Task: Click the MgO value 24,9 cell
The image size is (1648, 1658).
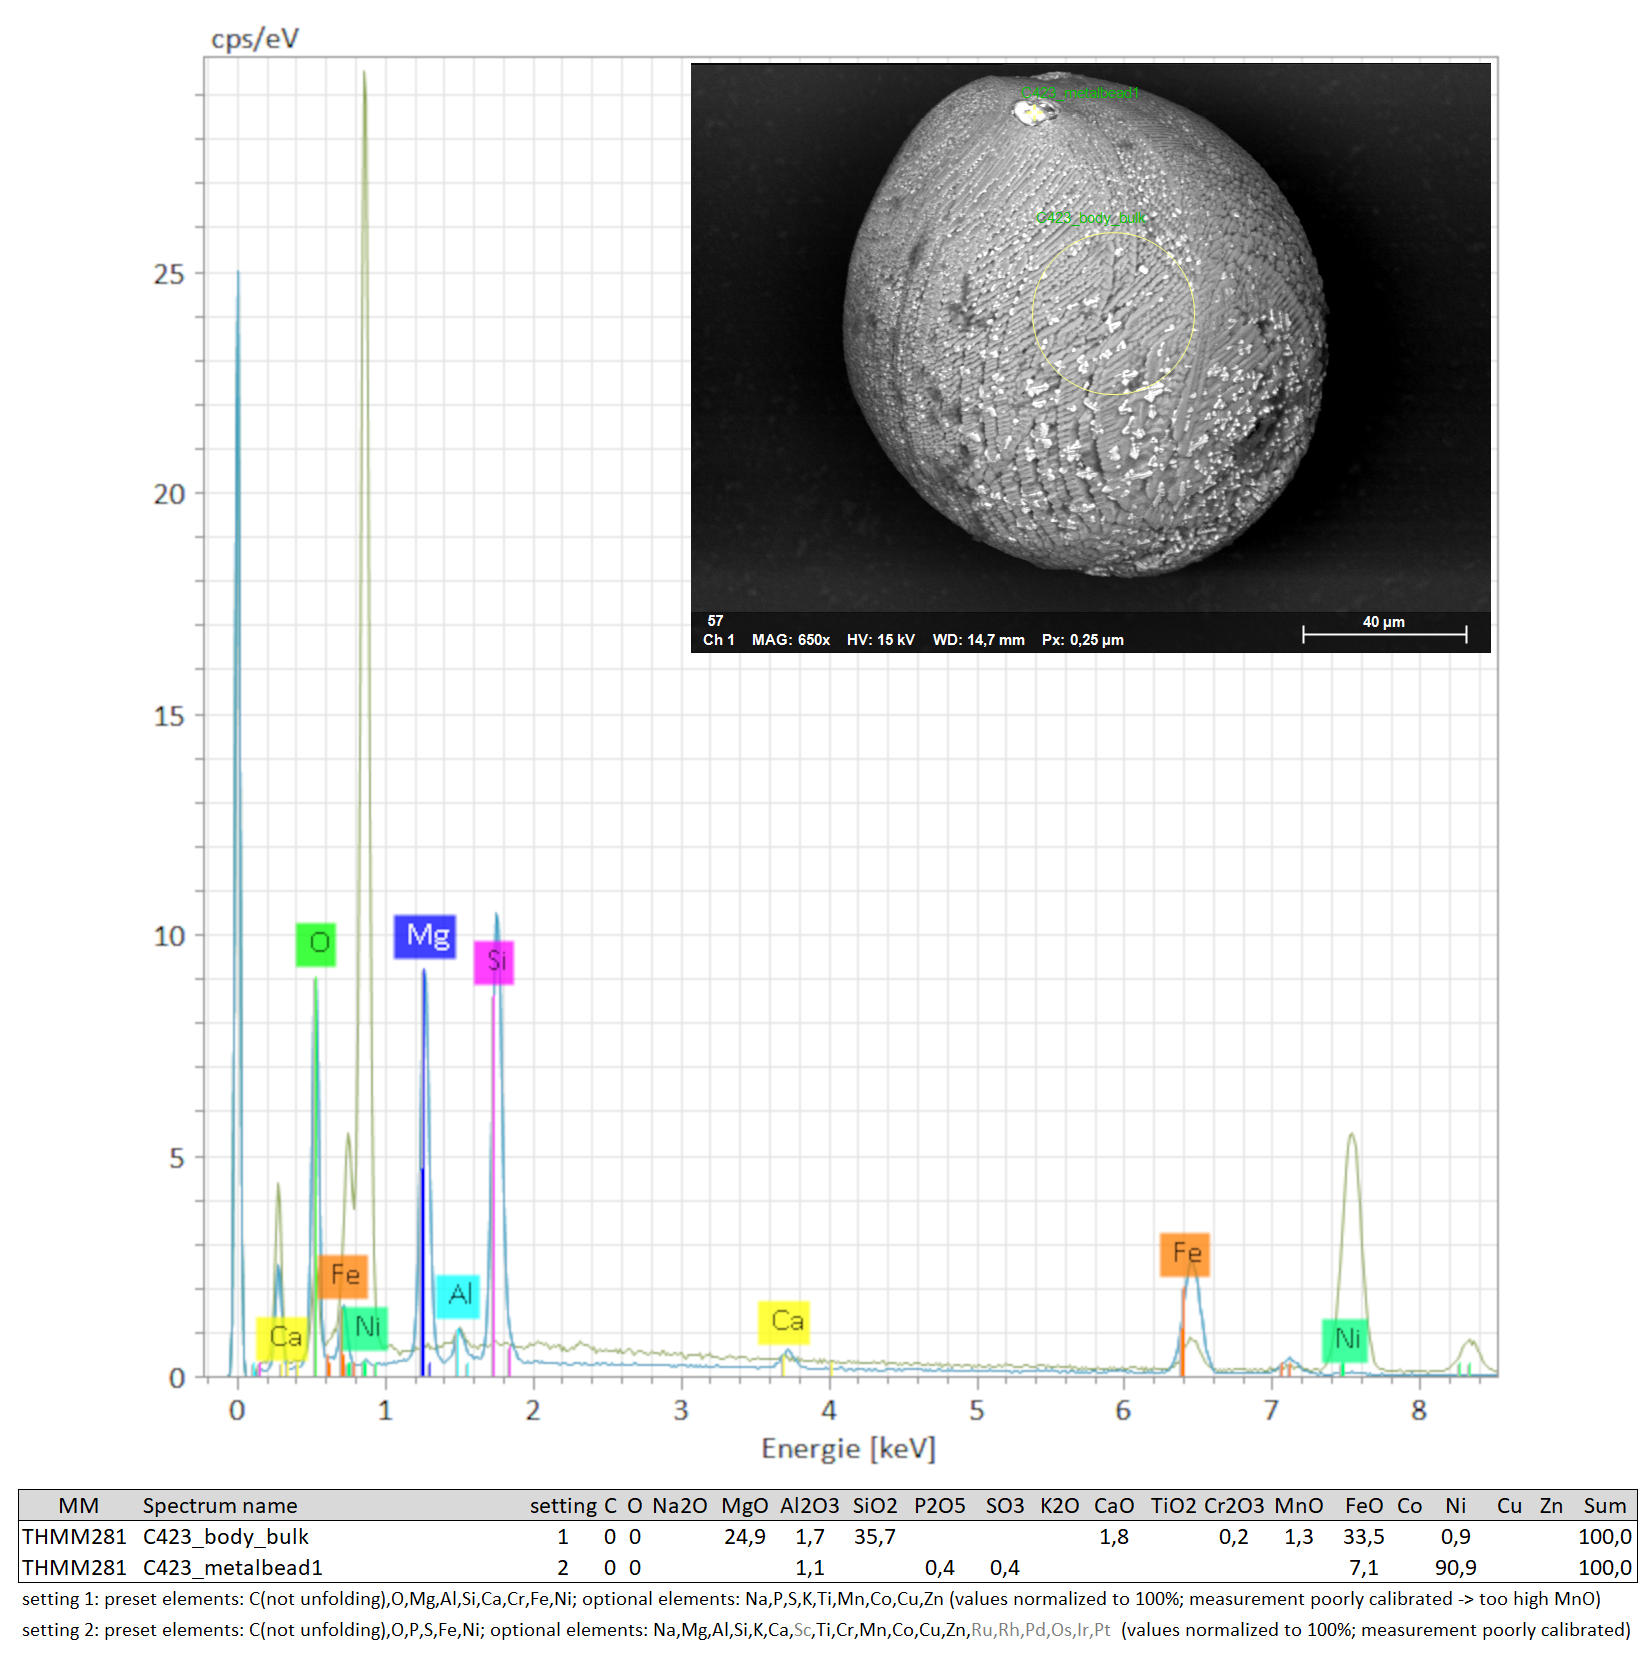Action: tap(744, 1536)
